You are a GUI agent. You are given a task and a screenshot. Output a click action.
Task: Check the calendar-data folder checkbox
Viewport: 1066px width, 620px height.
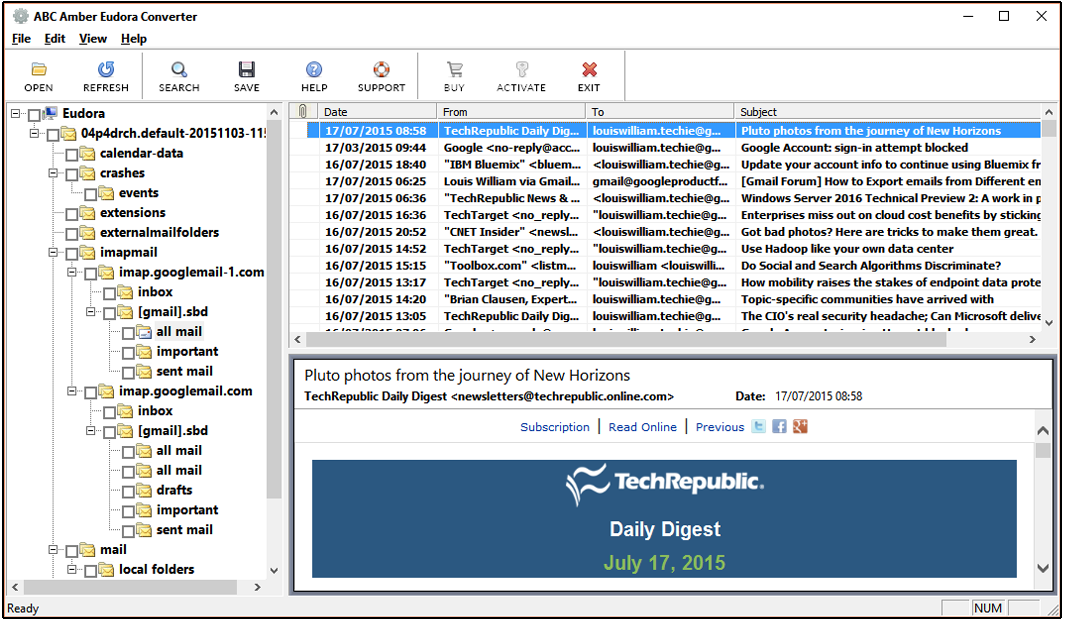[x=71, y=155]
